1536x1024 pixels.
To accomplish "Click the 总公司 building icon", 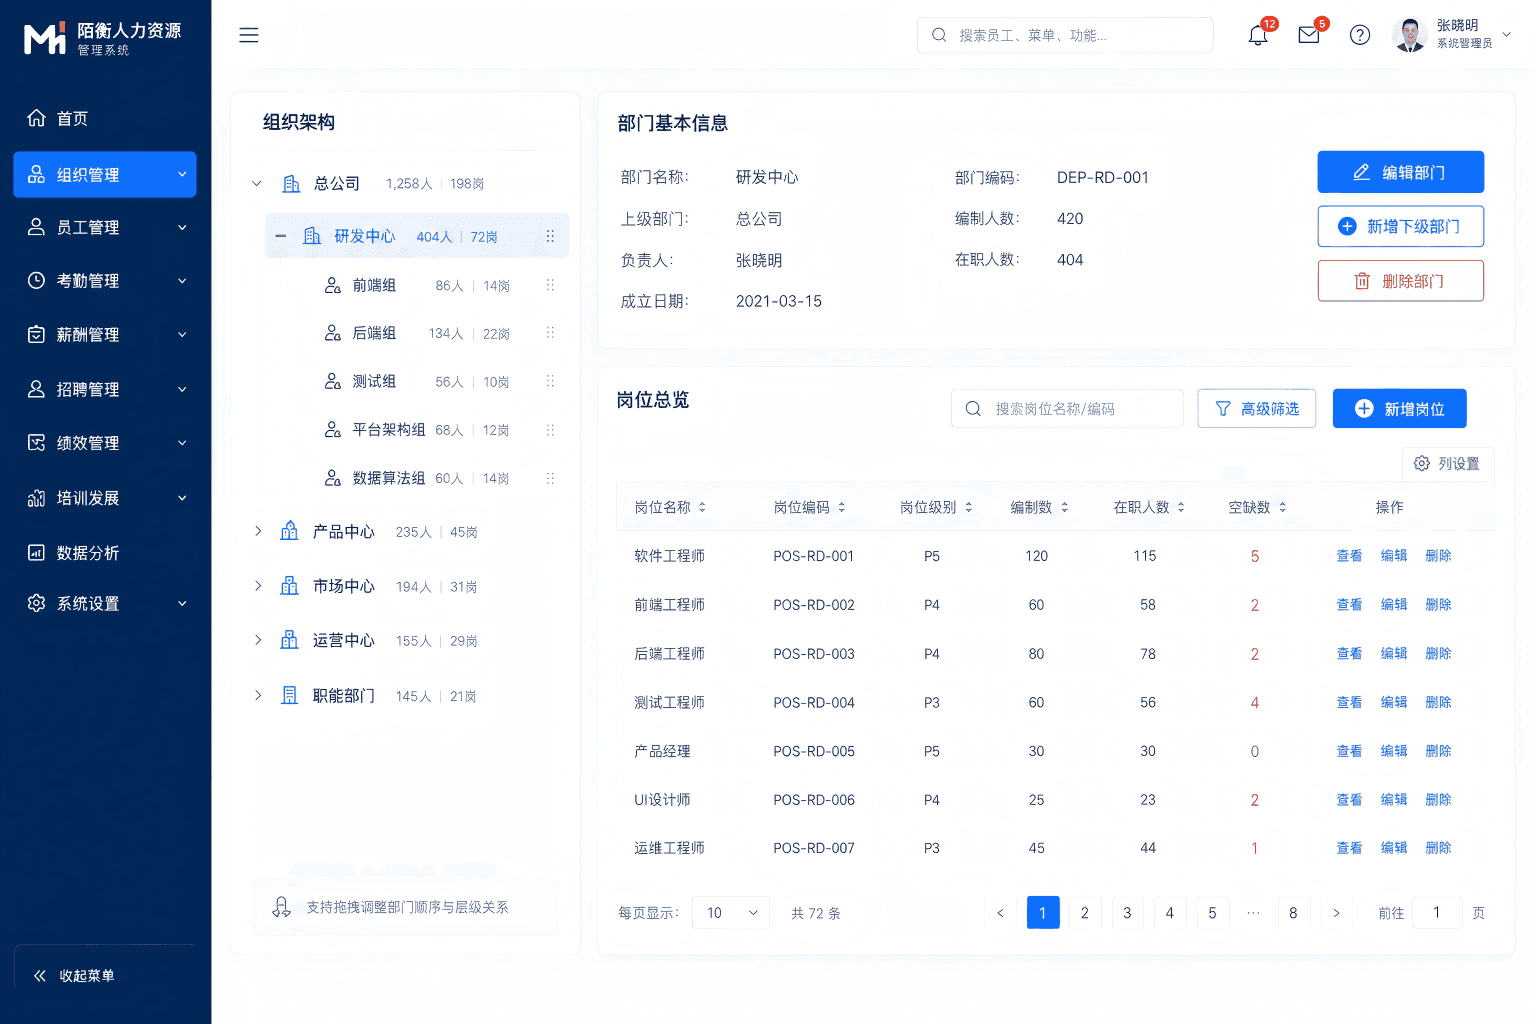I will click(x=291, y=184).
